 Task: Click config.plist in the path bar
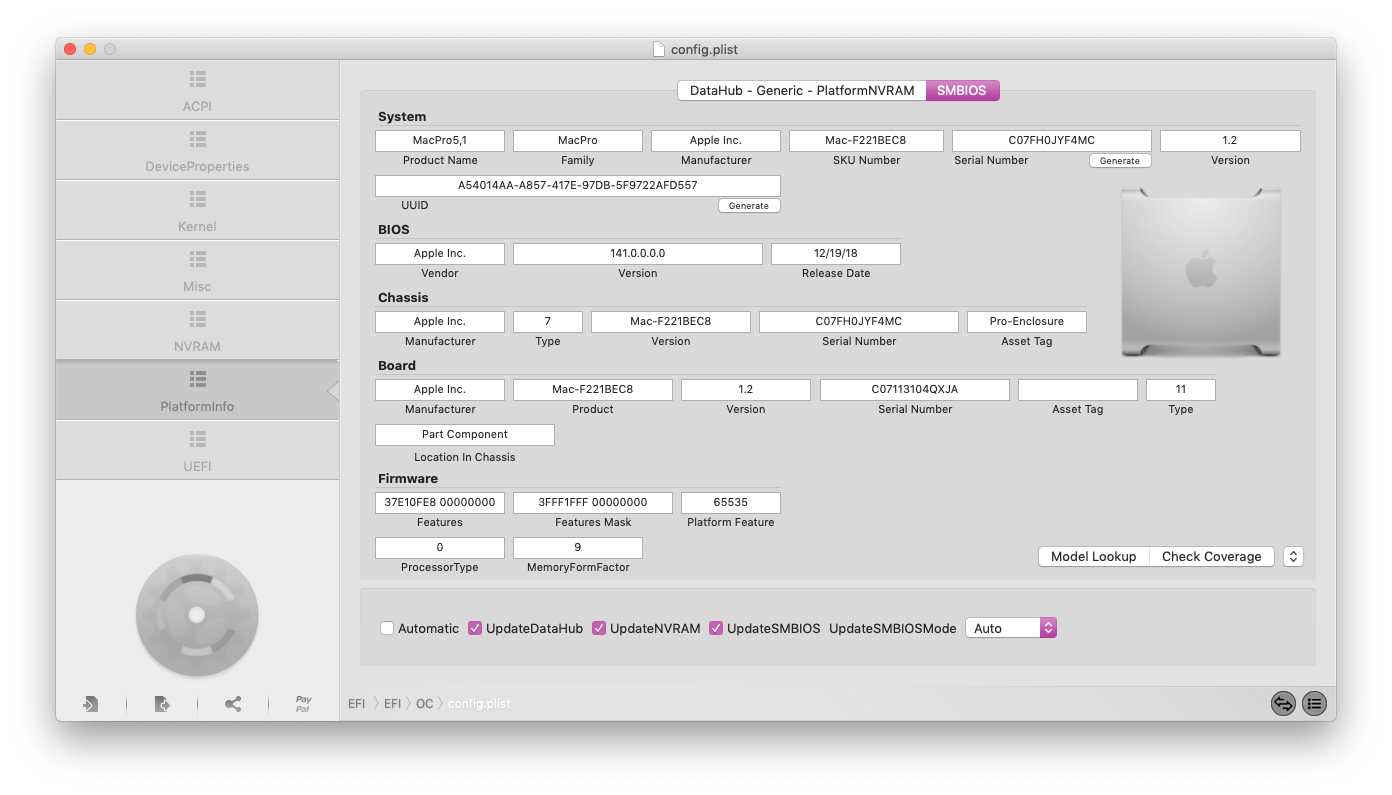click(x=479, y=704)
